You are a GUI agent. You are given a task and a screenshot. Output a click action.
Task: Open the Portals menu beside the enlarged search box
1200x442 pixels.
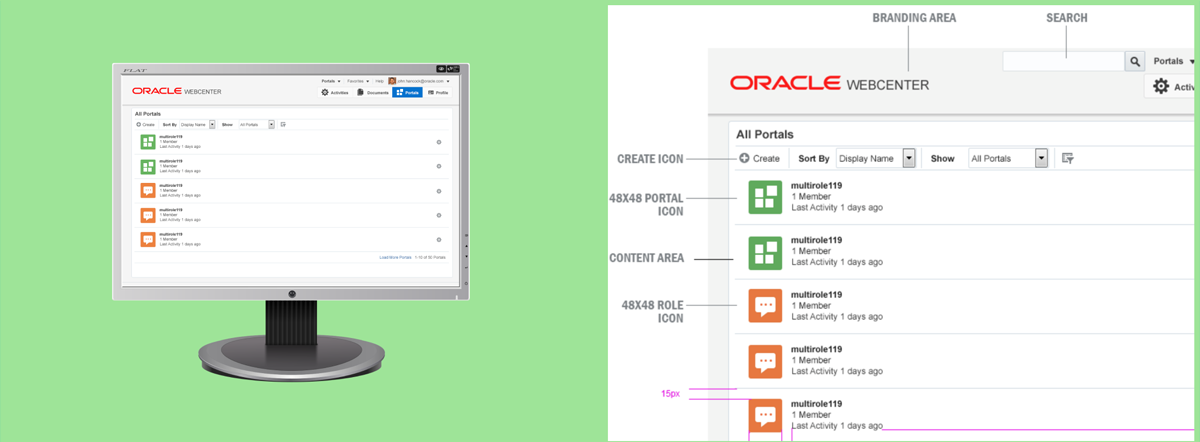(x=1172, y=62)
